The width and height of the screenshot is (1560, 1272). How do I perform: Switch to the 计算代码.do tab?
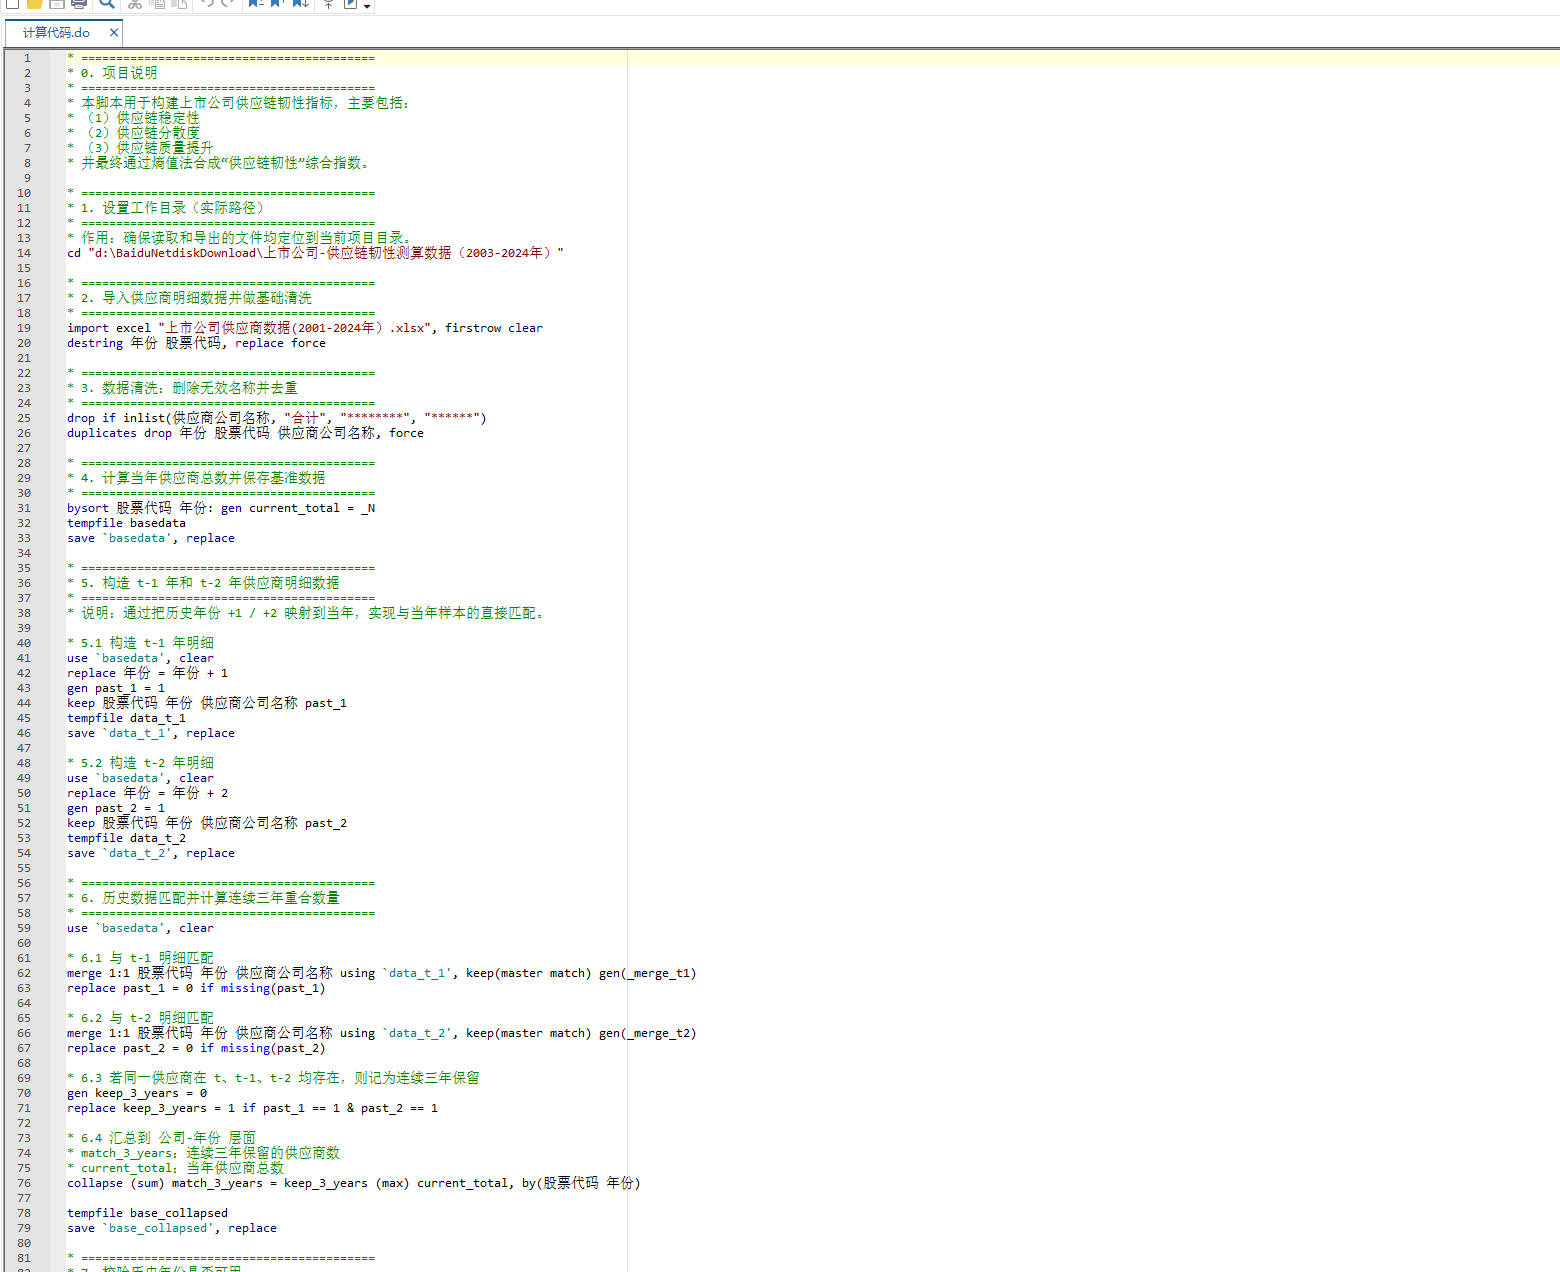point(56,33)
